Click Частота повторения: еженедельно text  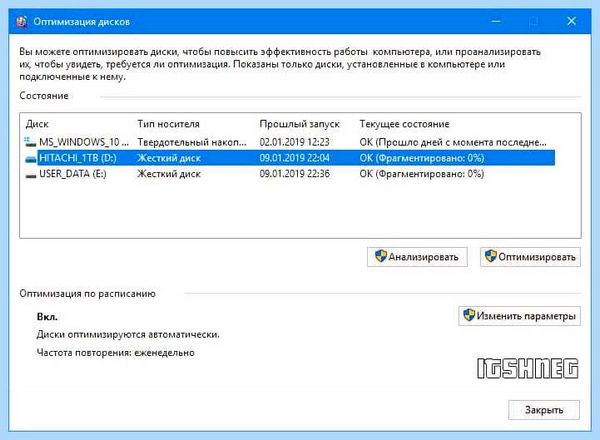(116, 353)
